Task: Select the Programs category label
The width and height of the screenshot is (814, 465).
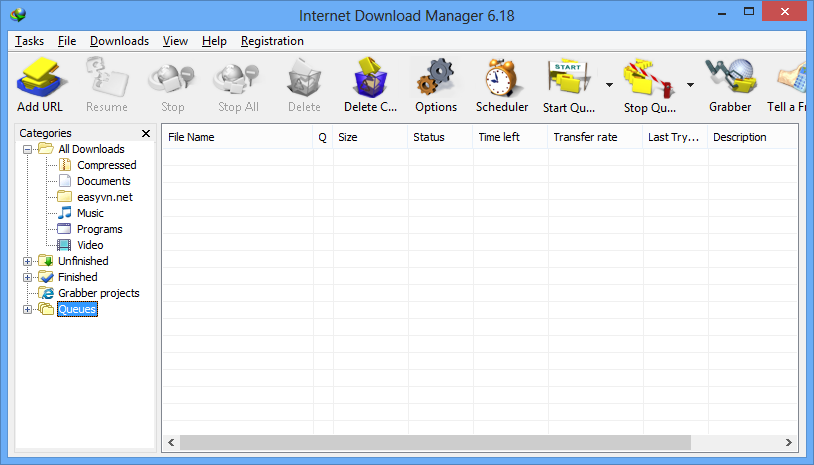Action: click(x=100, y=229)
